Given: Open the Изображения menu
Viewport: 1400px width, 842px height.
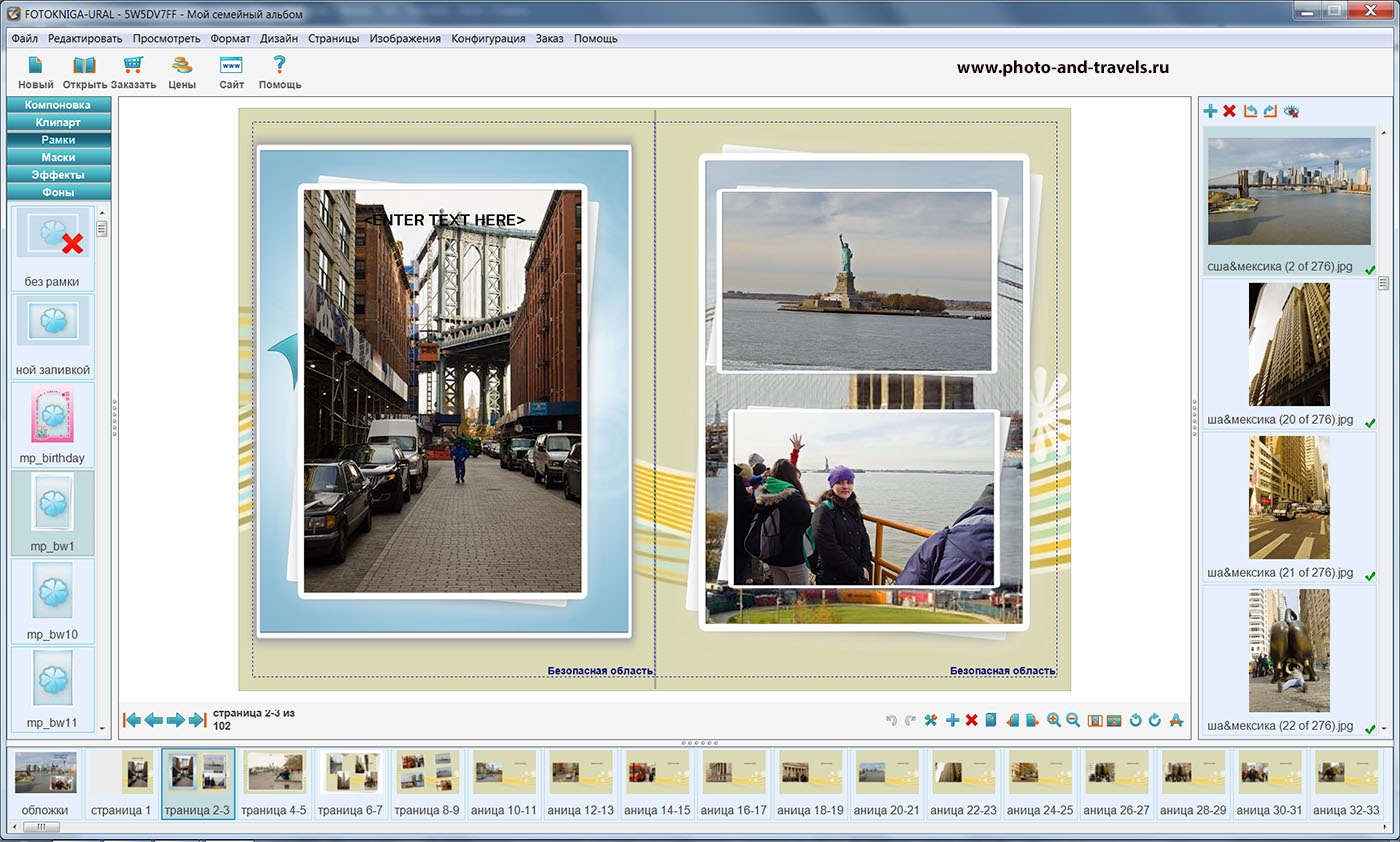Looking at the screenshot, I should click(x=405, y=39).
